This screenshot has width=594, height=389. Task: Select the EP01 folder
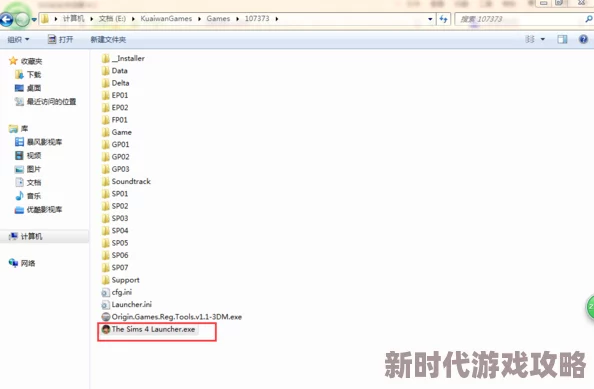(115, 95)
